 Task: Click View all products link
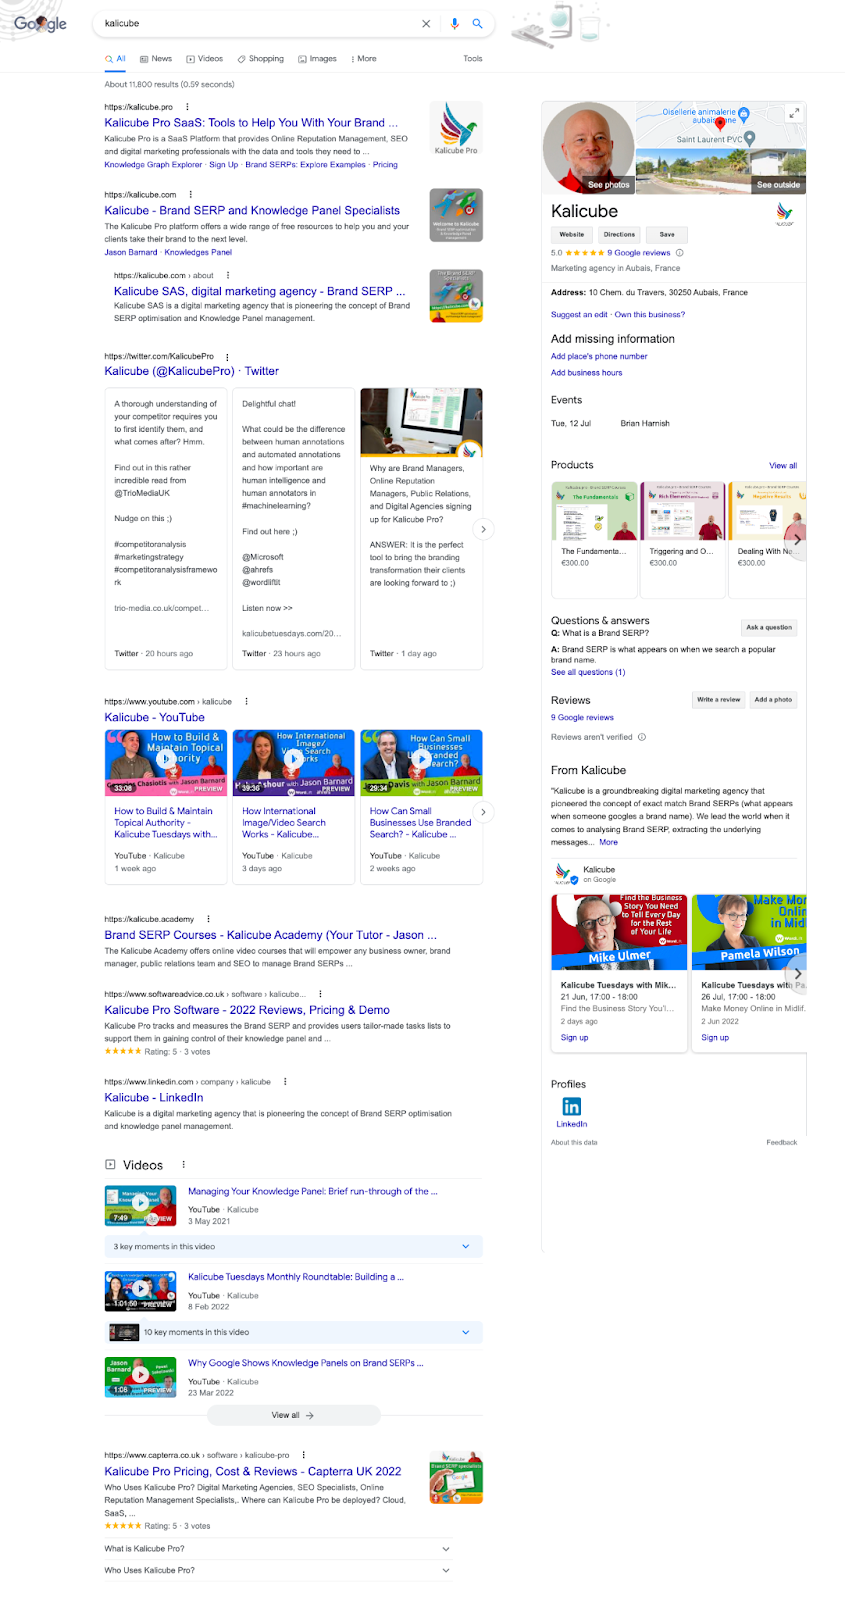pos(783,466)
